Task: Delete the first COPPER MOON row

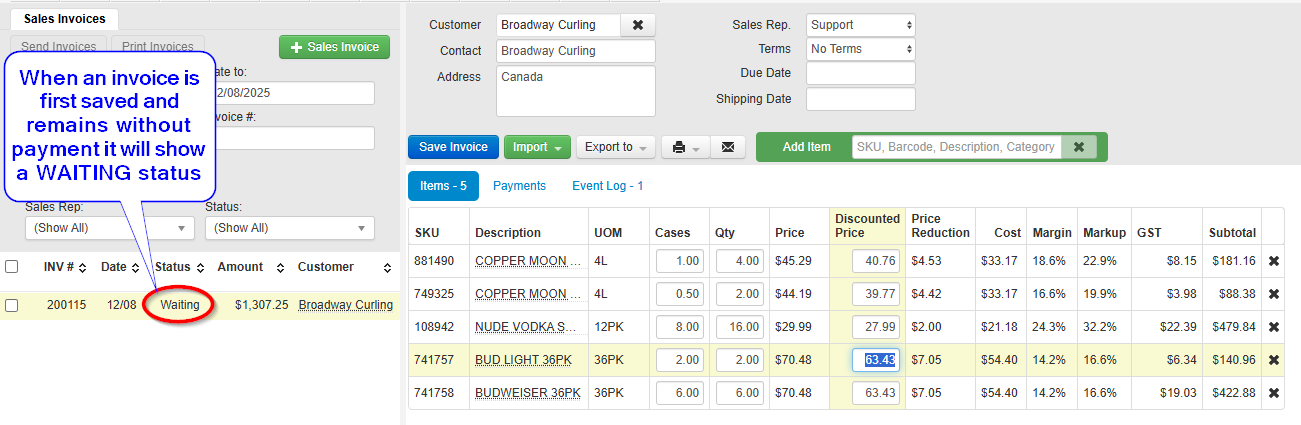Action: point(1274,261)
